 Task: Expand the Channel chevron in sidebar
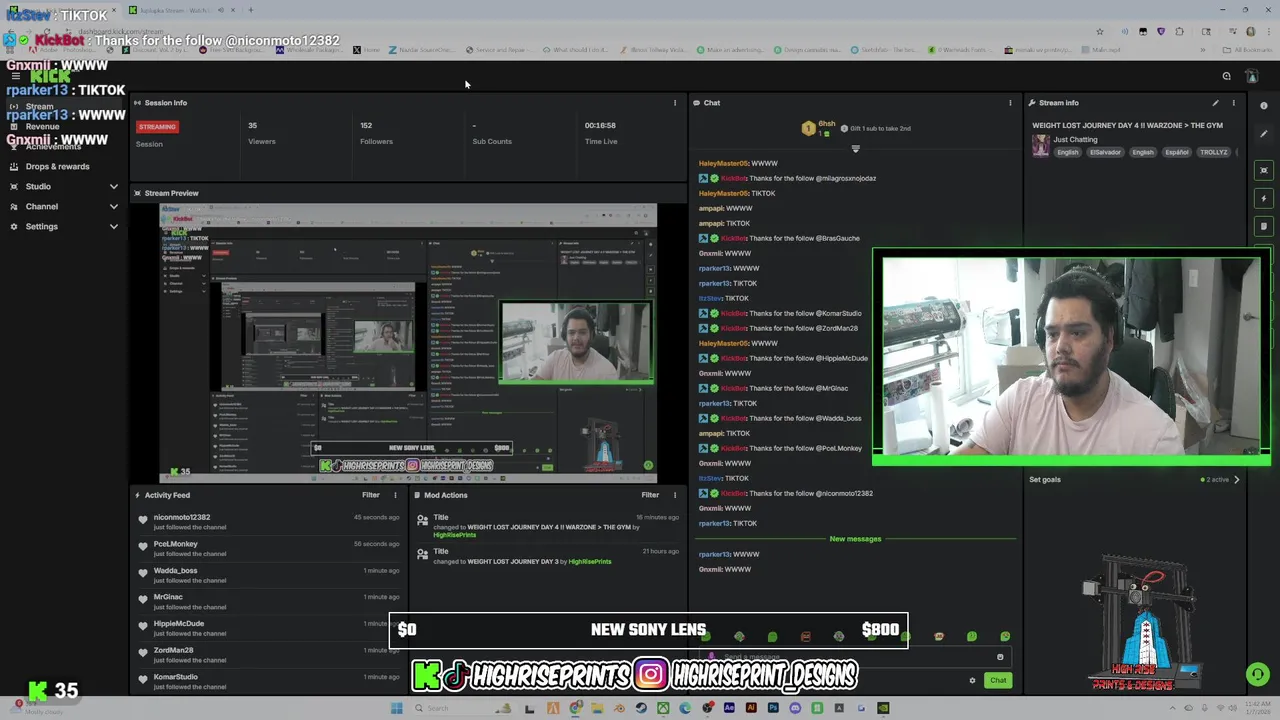click(x=113, y=206)
